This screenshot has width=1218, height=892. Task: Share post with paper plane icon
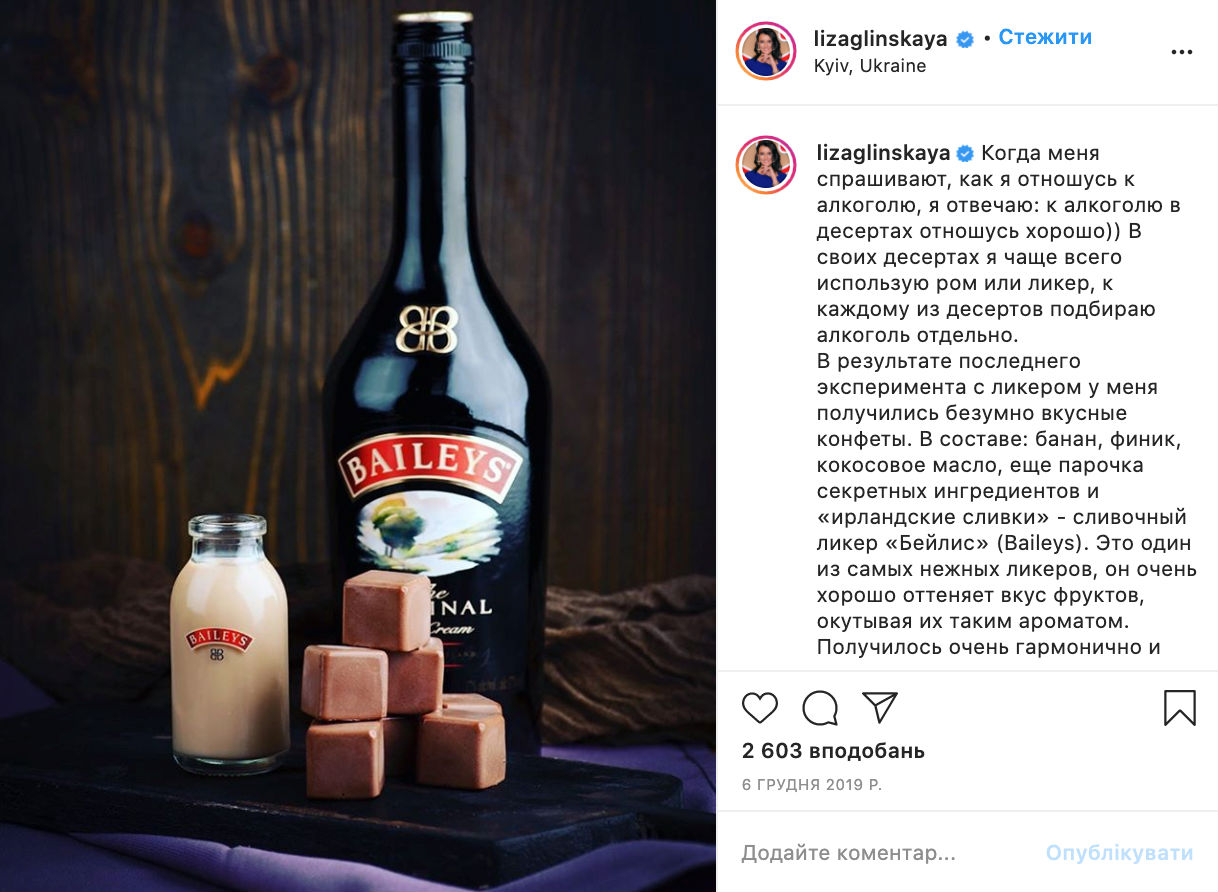[x=879, y=707]
